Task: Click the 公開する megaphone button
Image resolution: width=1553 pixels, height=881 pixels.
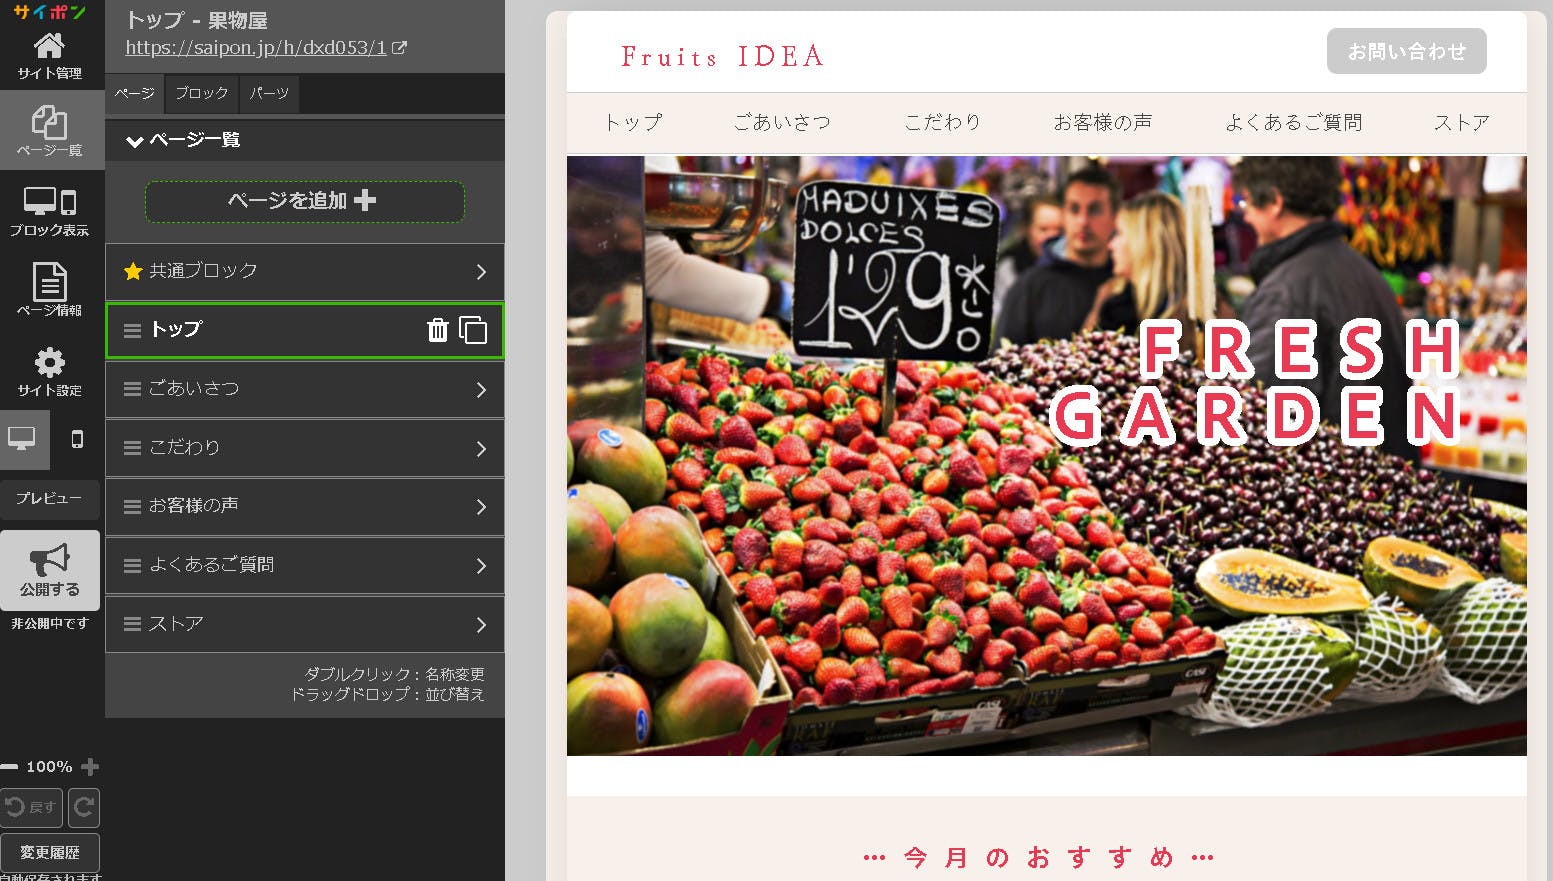Action: pos(49,570)
